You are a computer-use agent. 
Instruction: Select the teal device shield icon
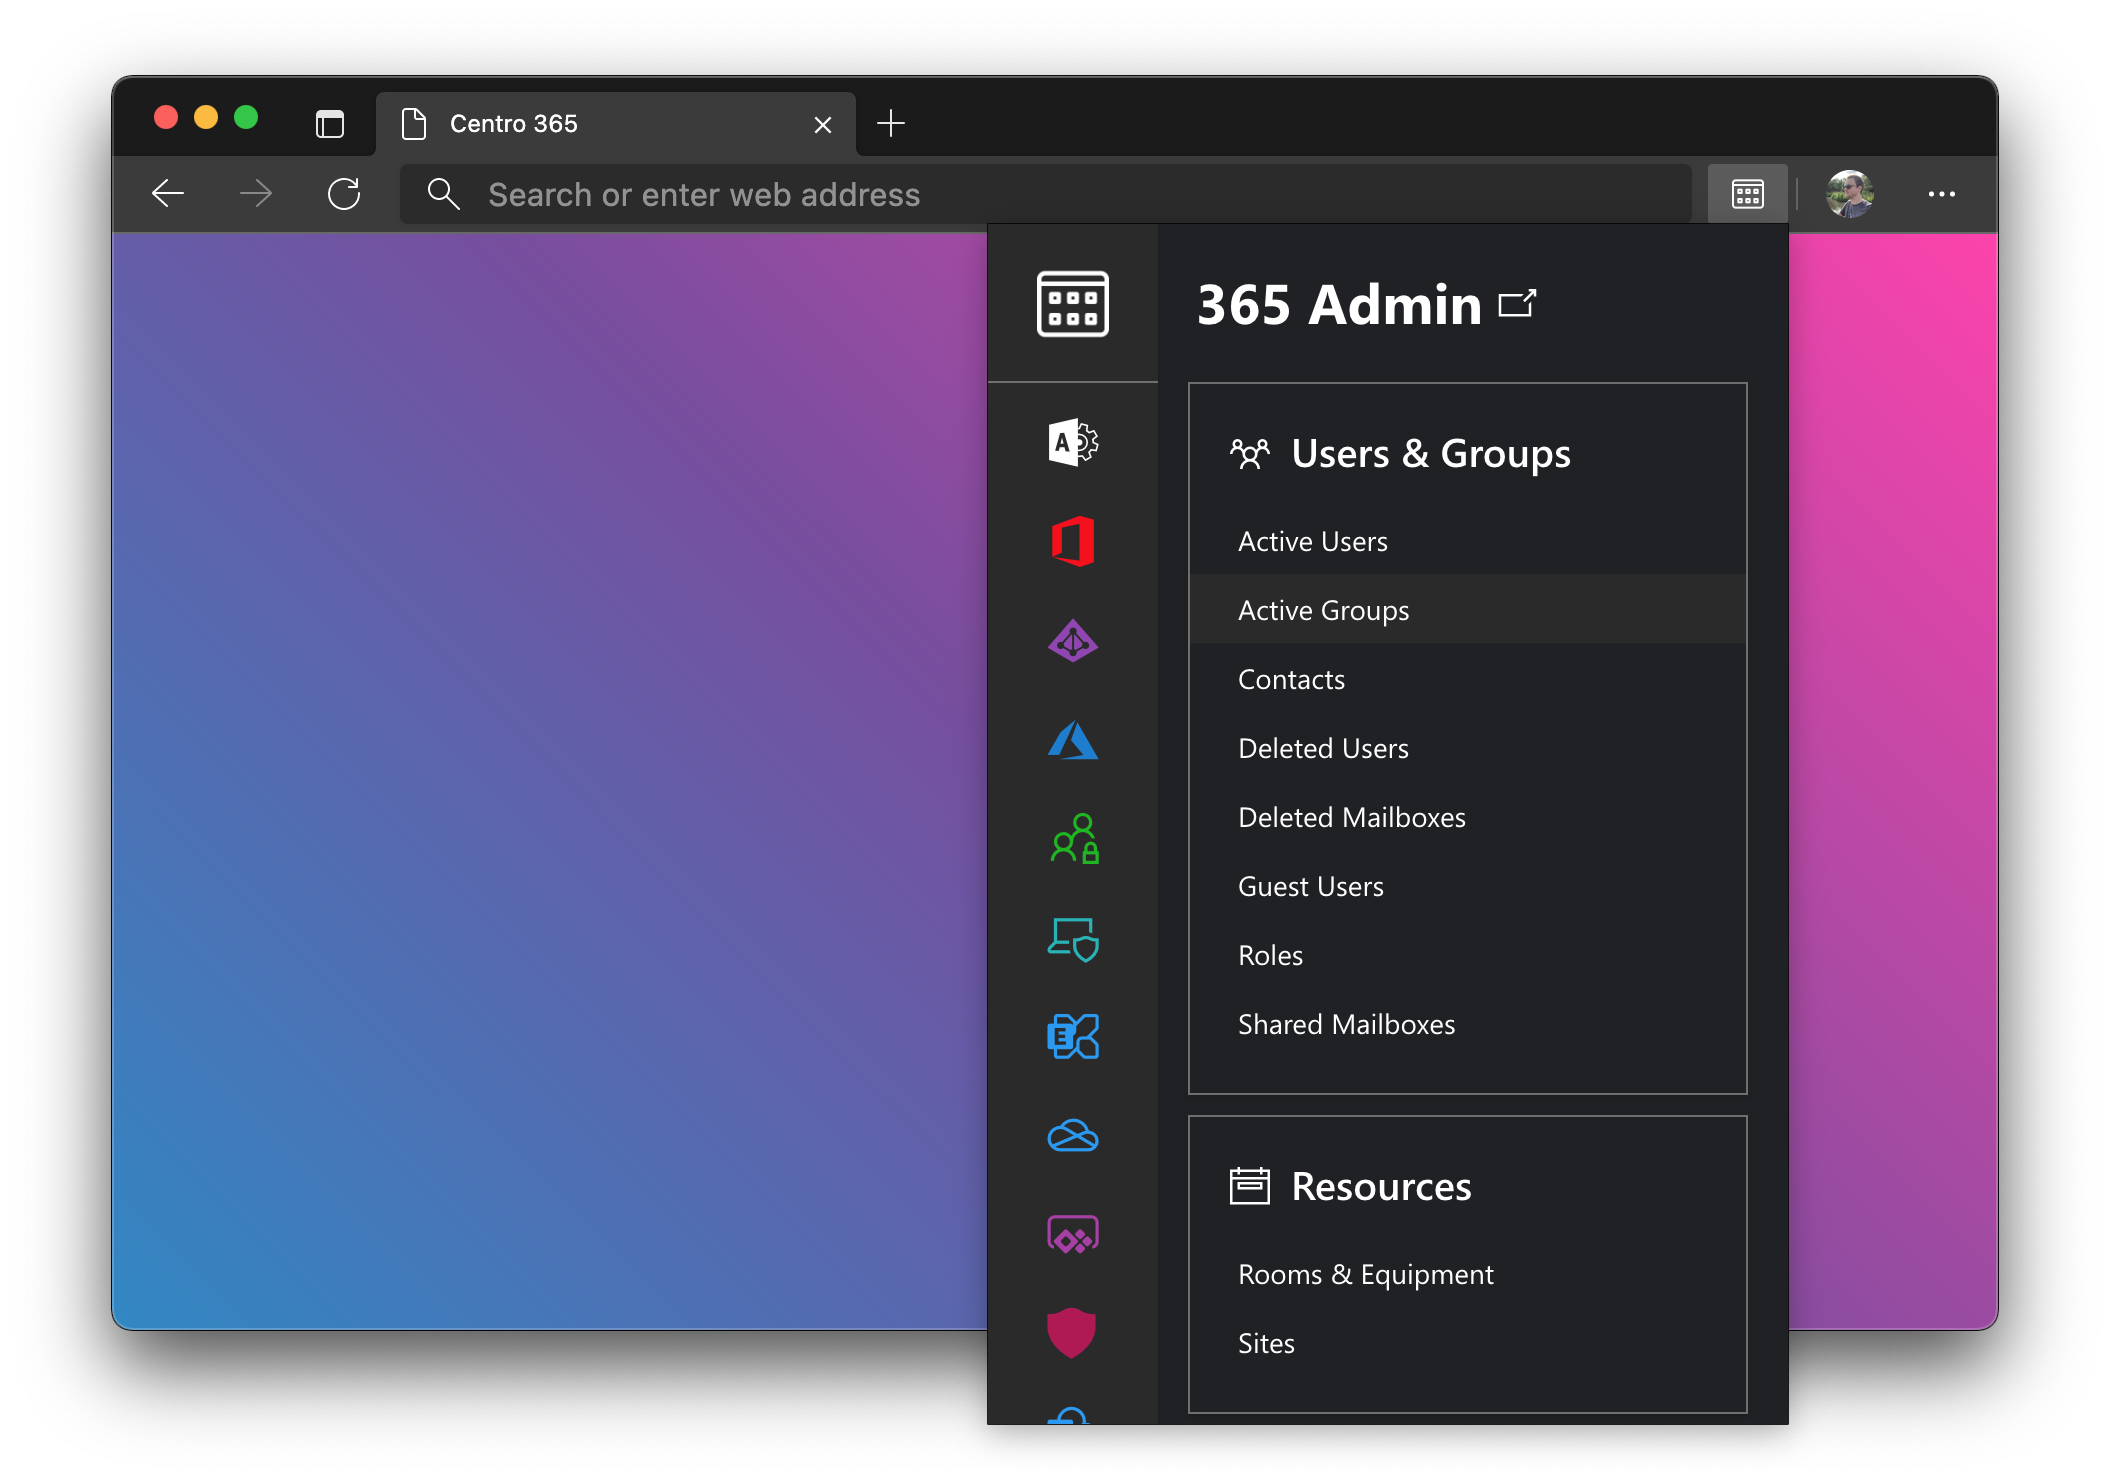coord(1073,938)
